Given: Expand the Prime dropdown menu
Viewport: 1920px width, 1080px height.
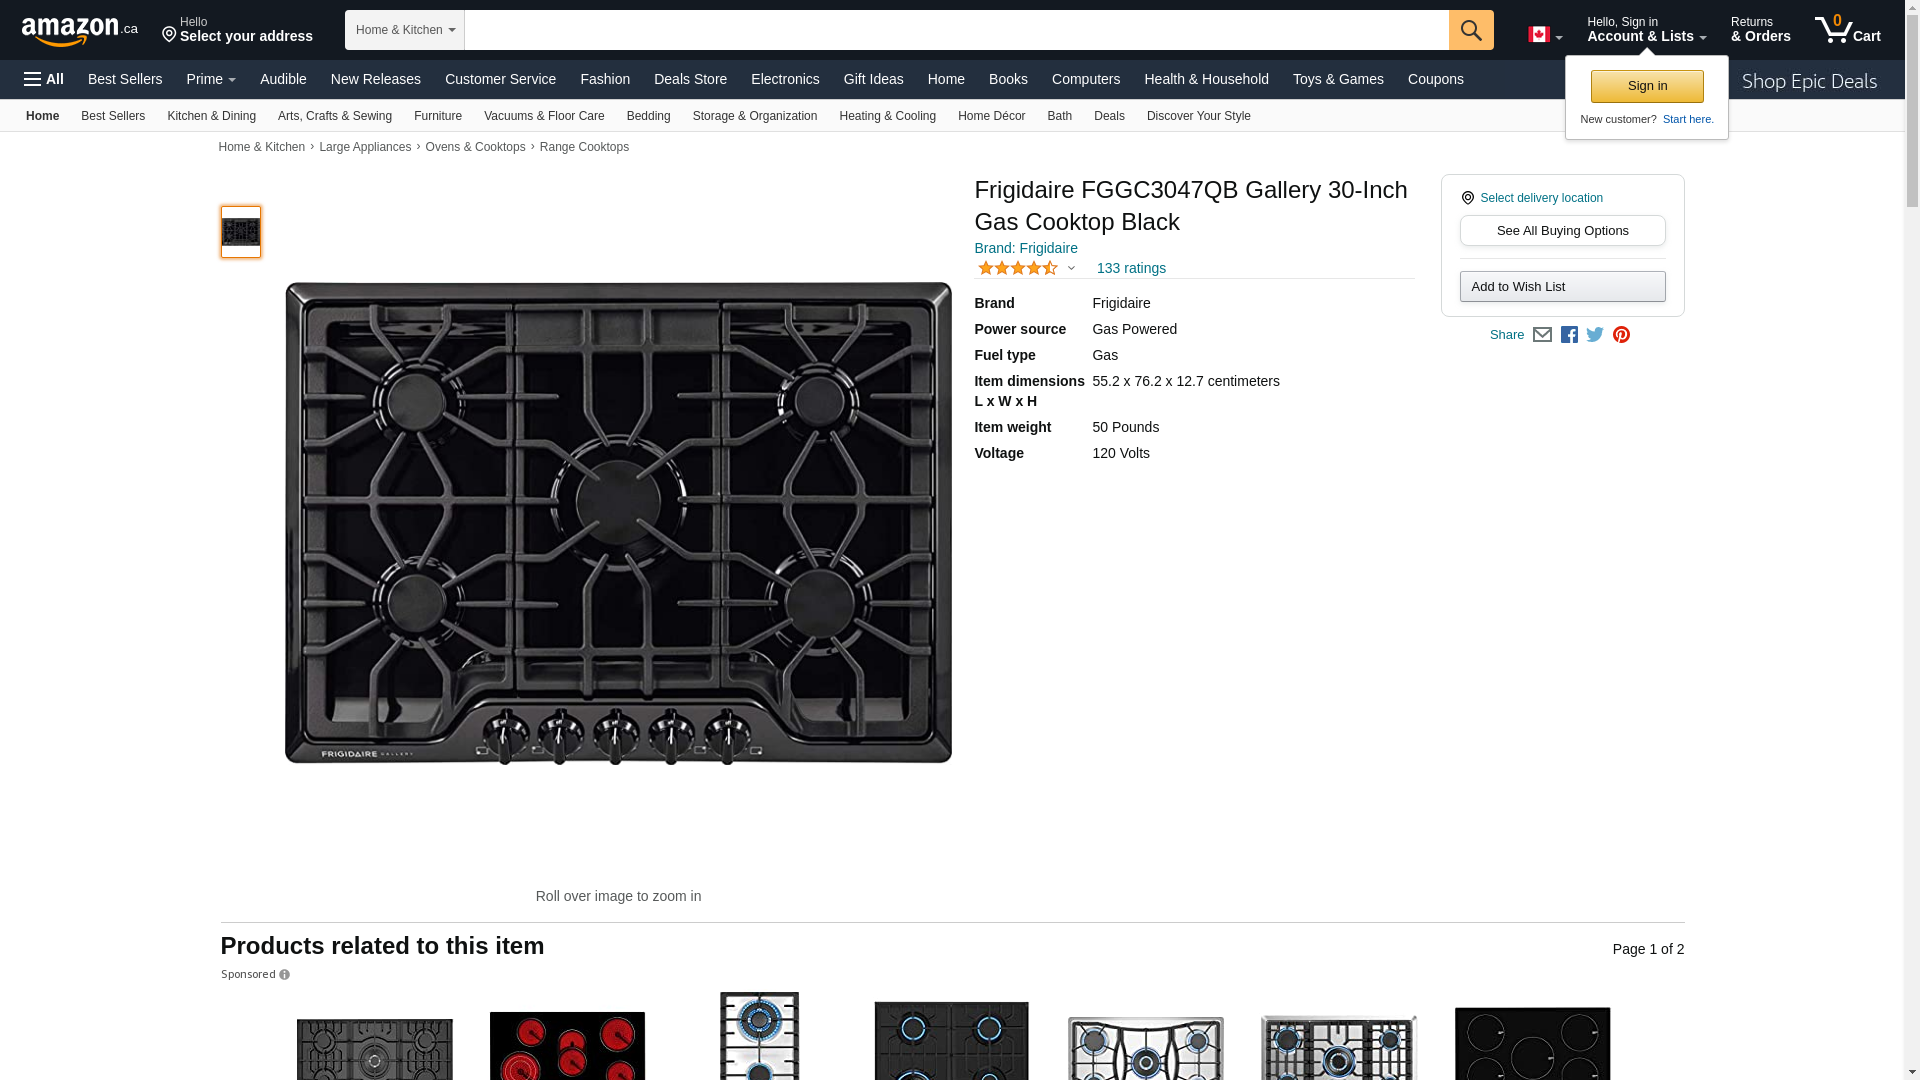Looking at the screenshot, I should coord(211,79).
